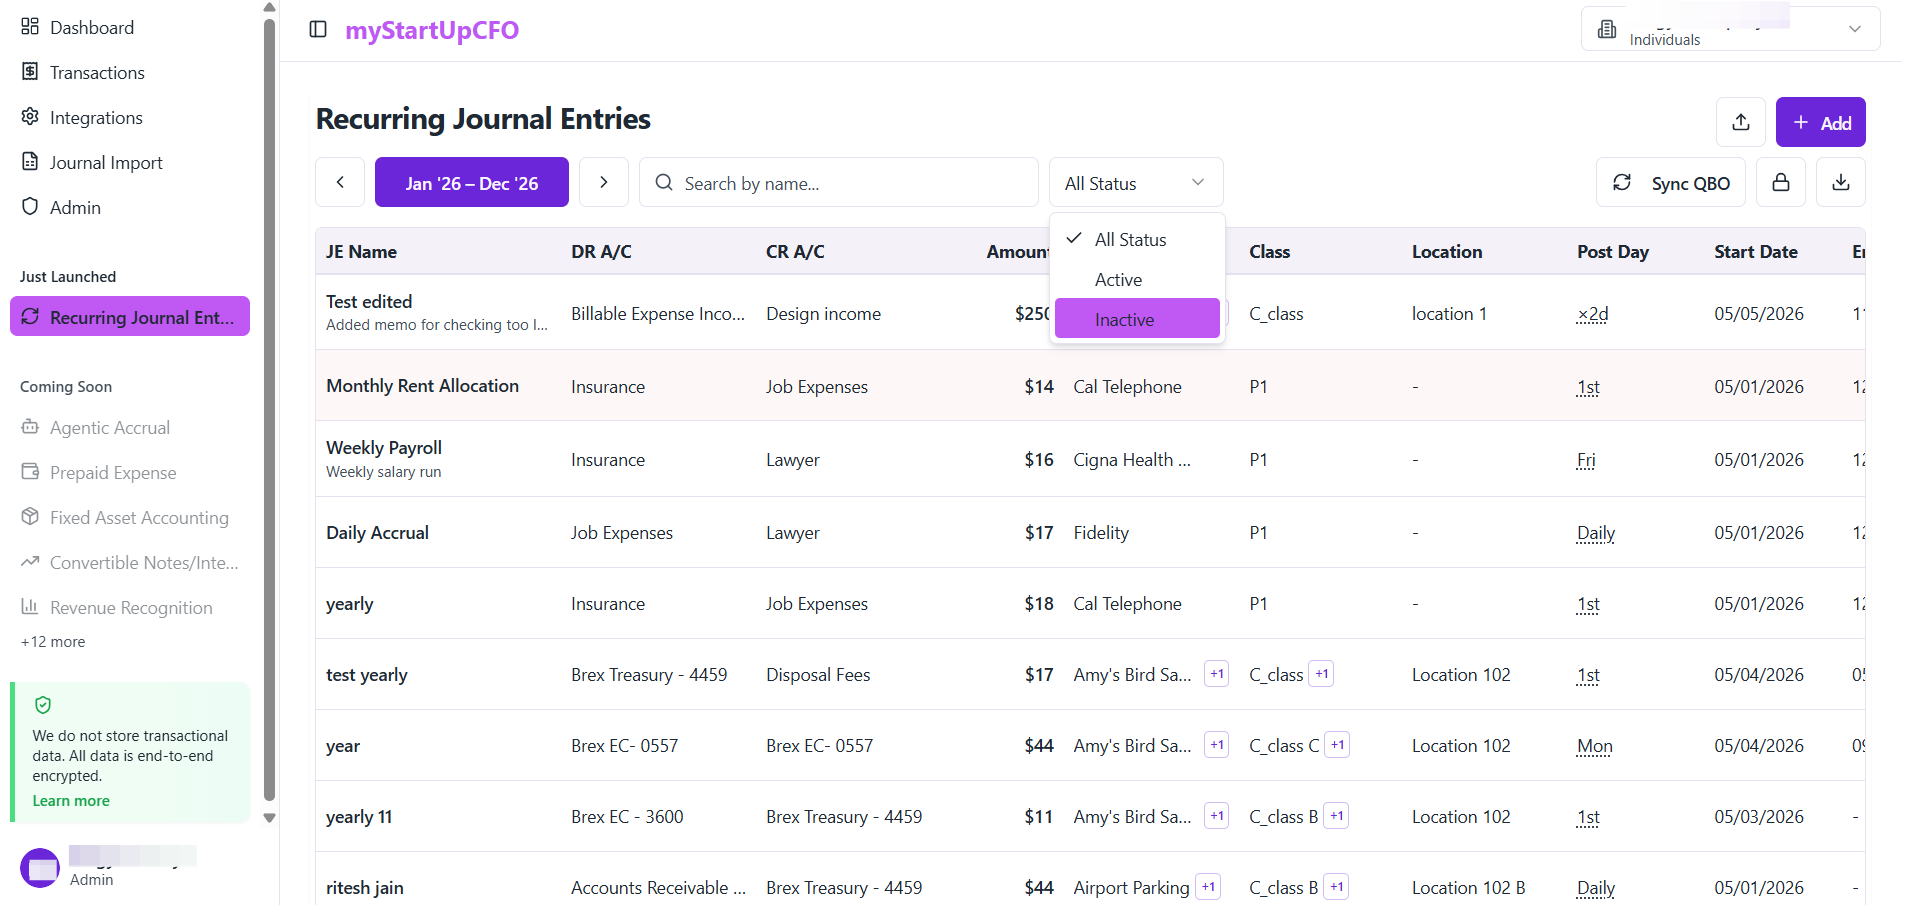Expand +1 class badge in yearly 11 row
Image resolution: width=1920 pixels, height=905 pixels.
pos(1337,816)
